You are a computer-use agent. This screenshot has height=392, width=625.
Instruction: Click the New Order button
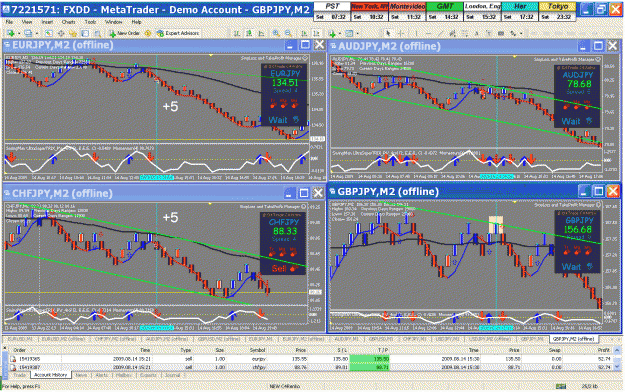click(124, 33)
